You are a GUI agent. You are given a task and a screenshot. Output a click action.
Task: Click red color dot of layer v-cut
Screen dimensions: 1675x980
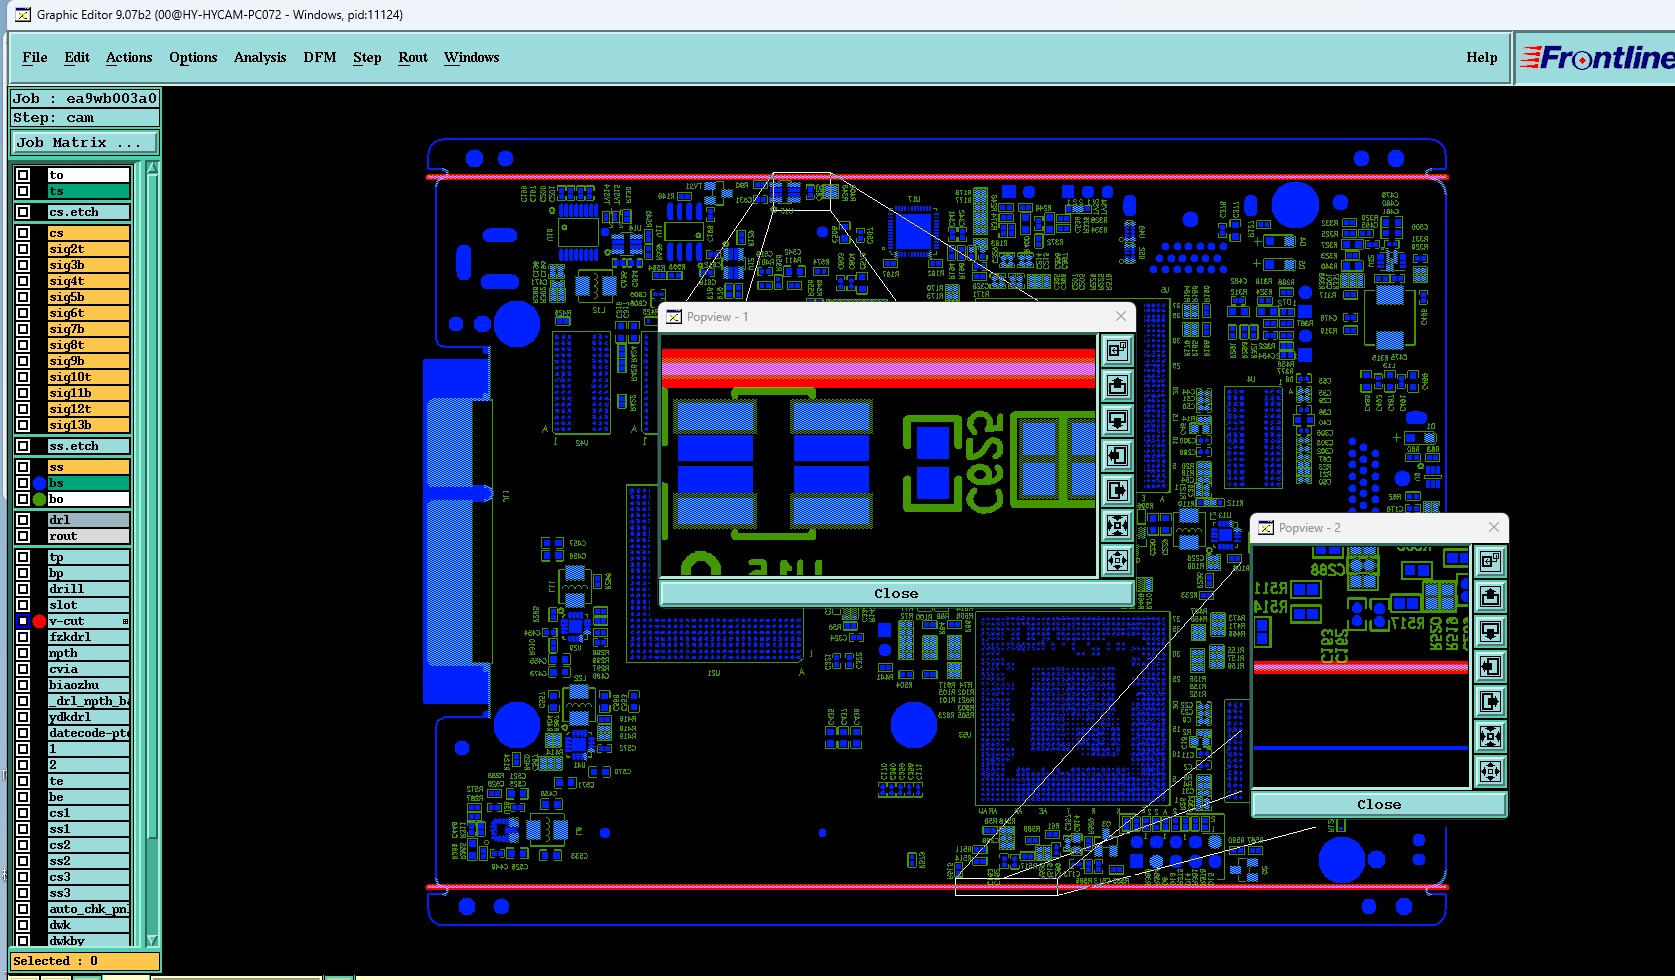[x=39, y=621]
